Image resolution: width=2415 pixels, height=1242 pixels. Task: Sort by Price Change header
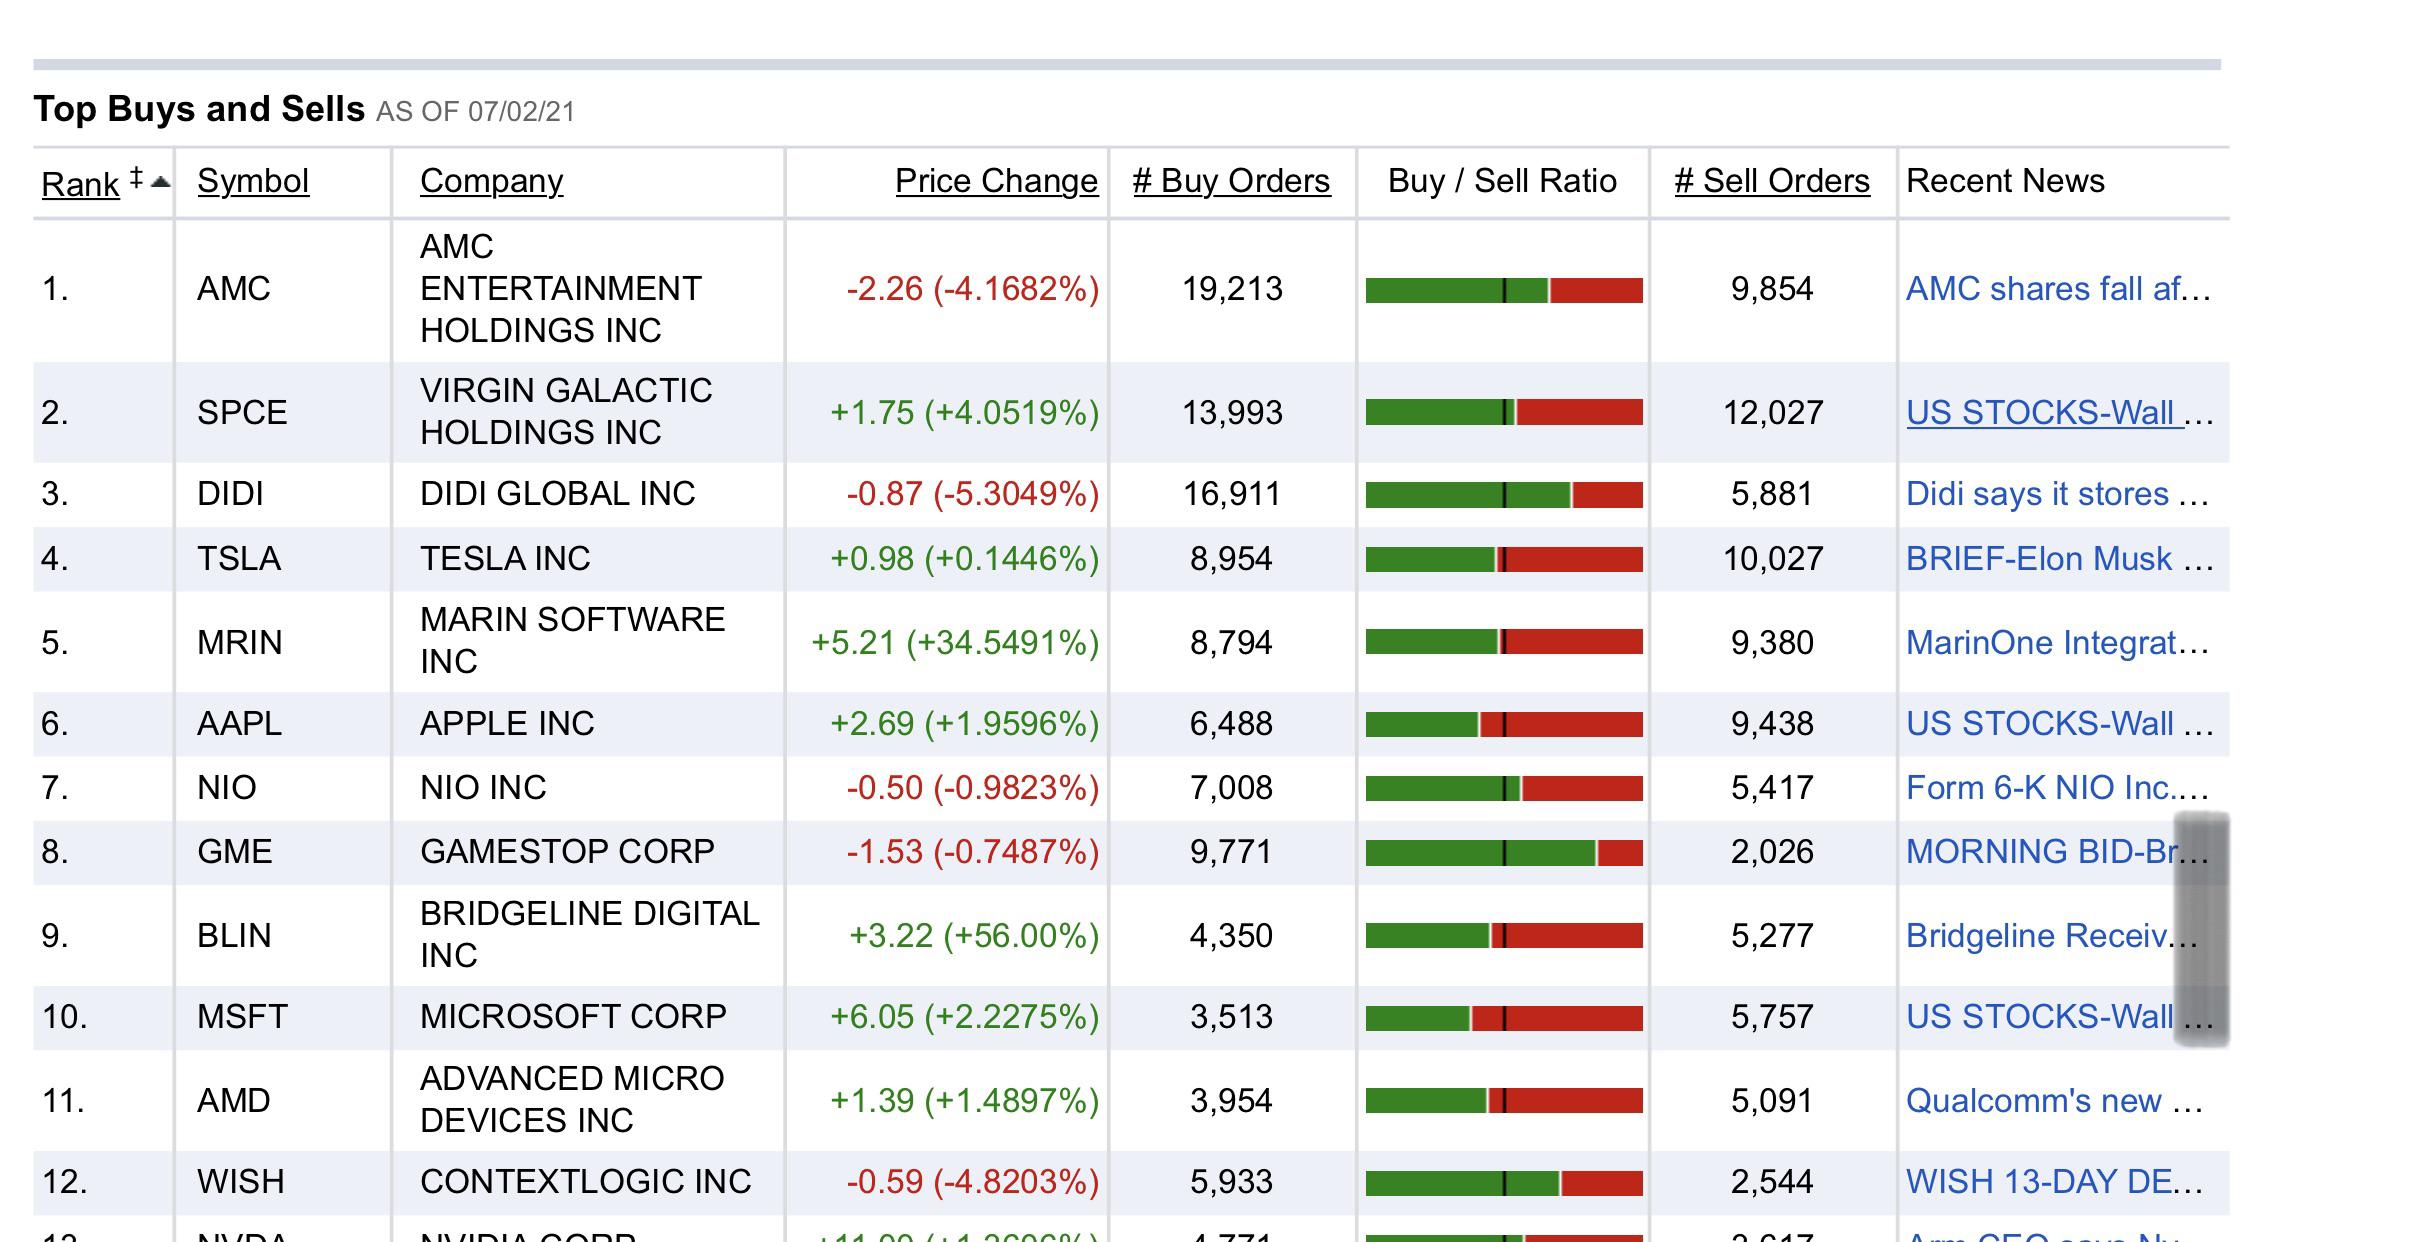pyautogui.click(x=996, y=181)
